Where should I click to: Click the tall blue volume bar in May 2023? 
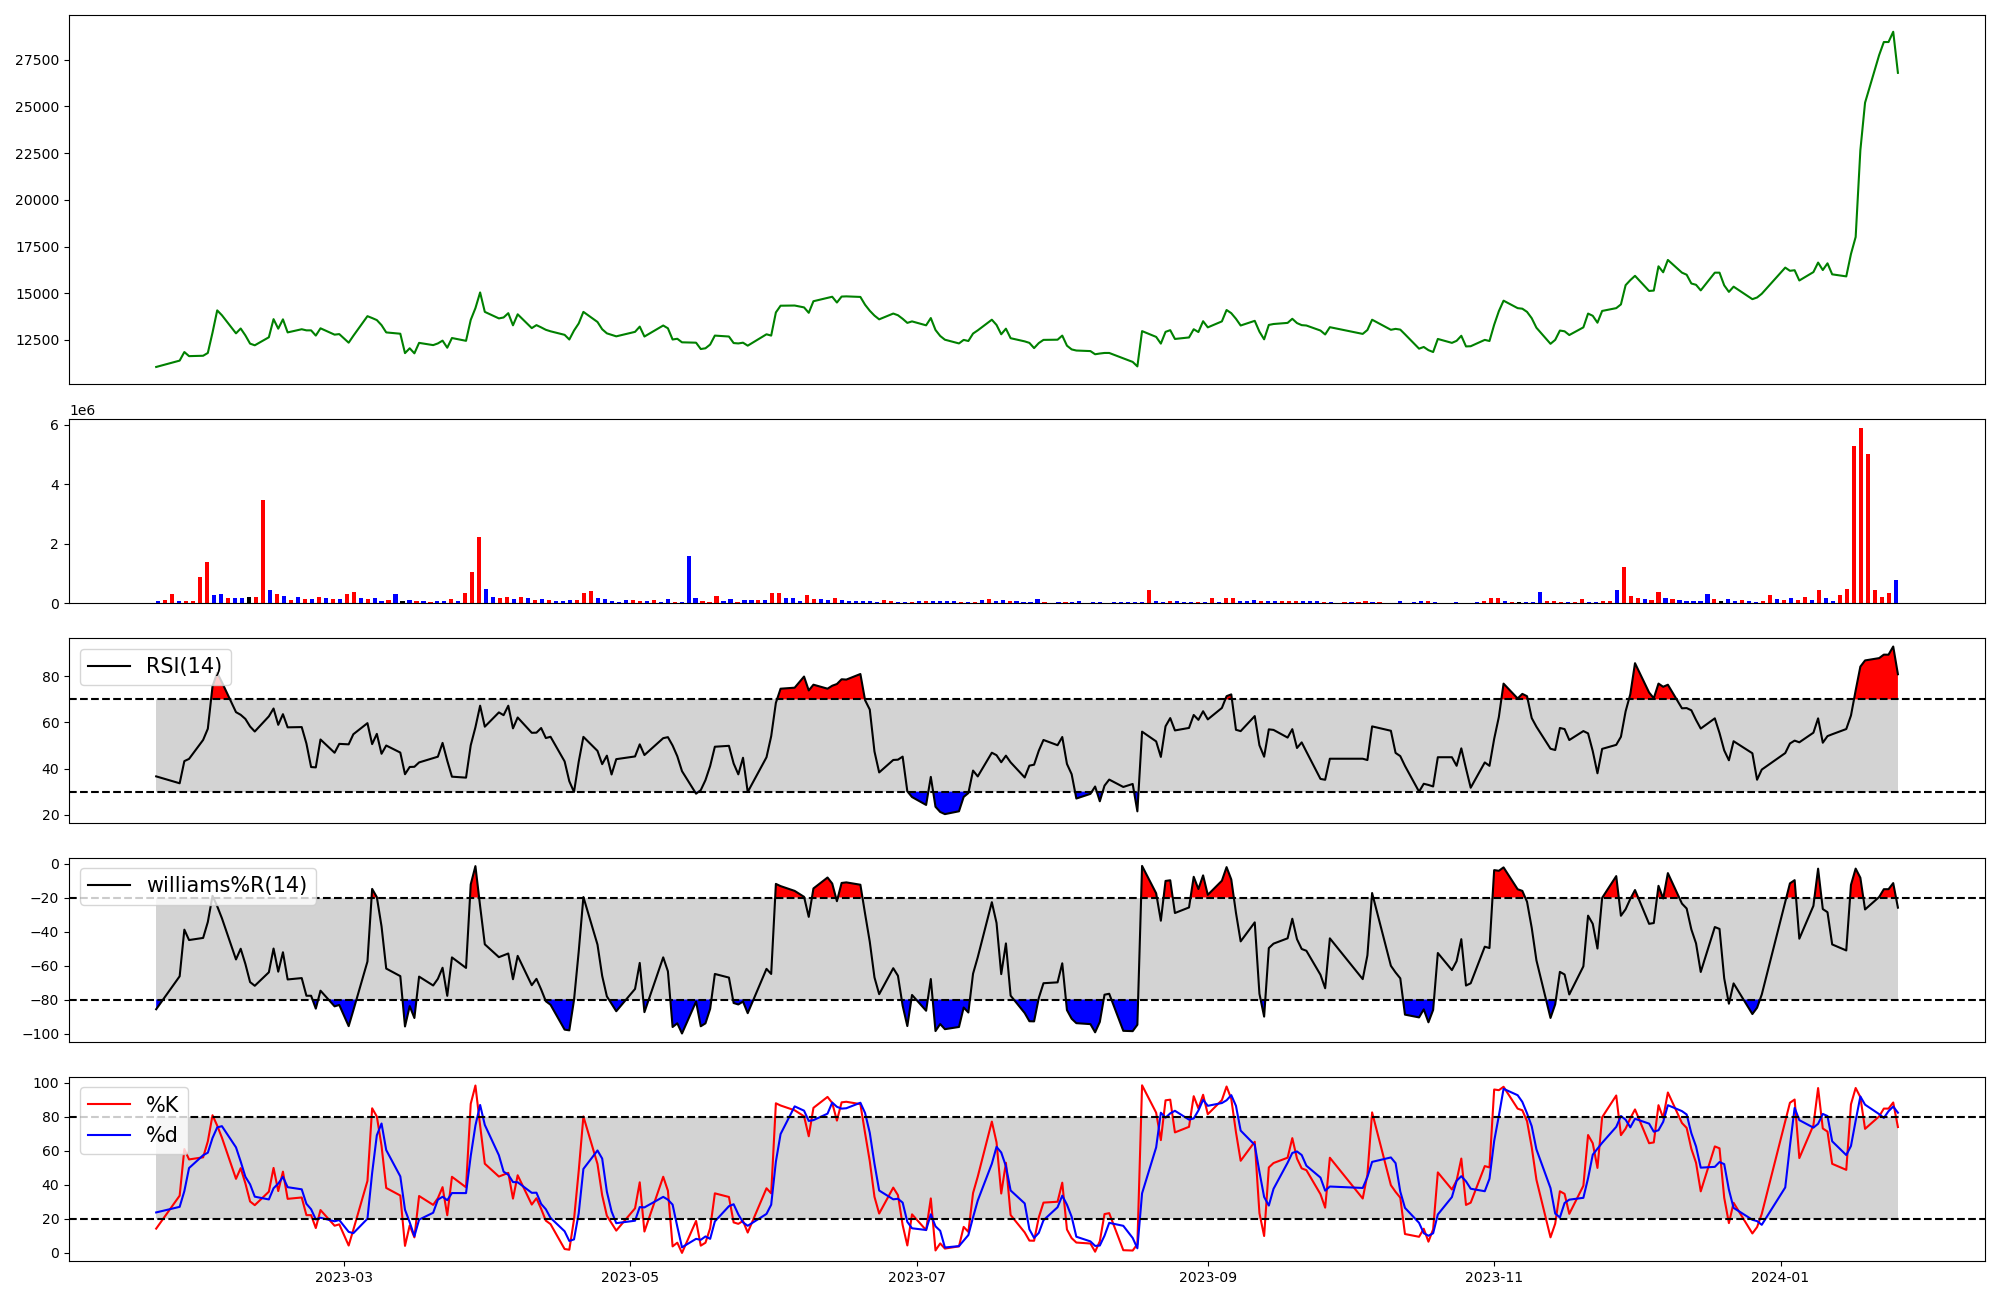tap(689, 580)
